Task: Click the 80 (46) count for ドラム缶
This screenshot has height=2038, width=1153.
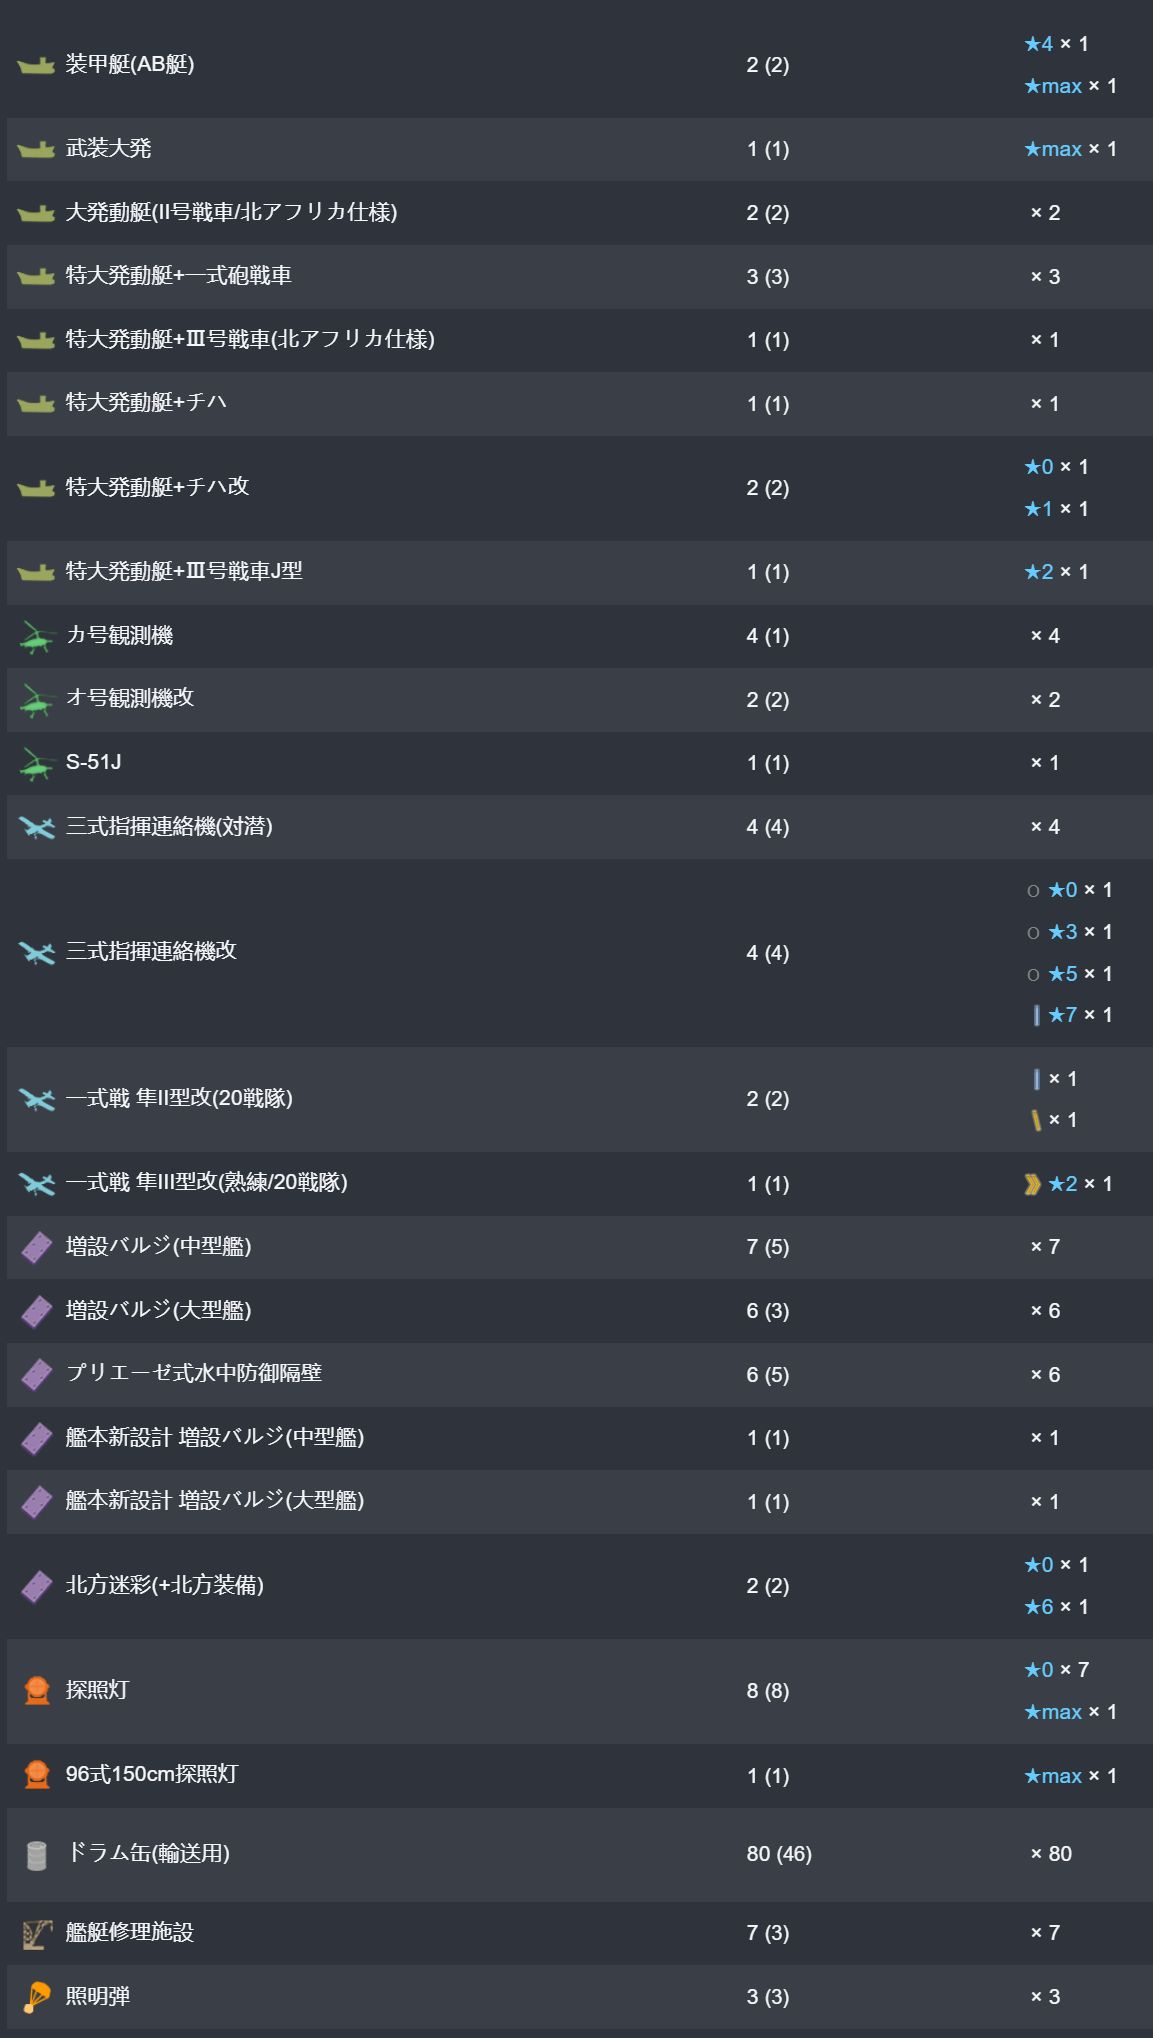Action: (x=779, y=1855)
